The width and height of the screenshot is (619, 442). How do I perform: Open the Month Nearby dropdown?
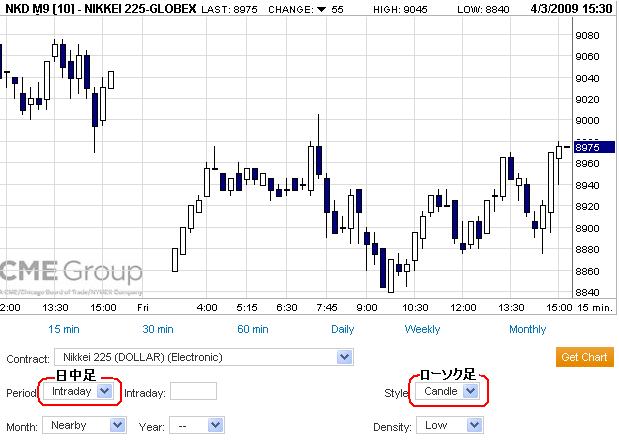point(117,425)
